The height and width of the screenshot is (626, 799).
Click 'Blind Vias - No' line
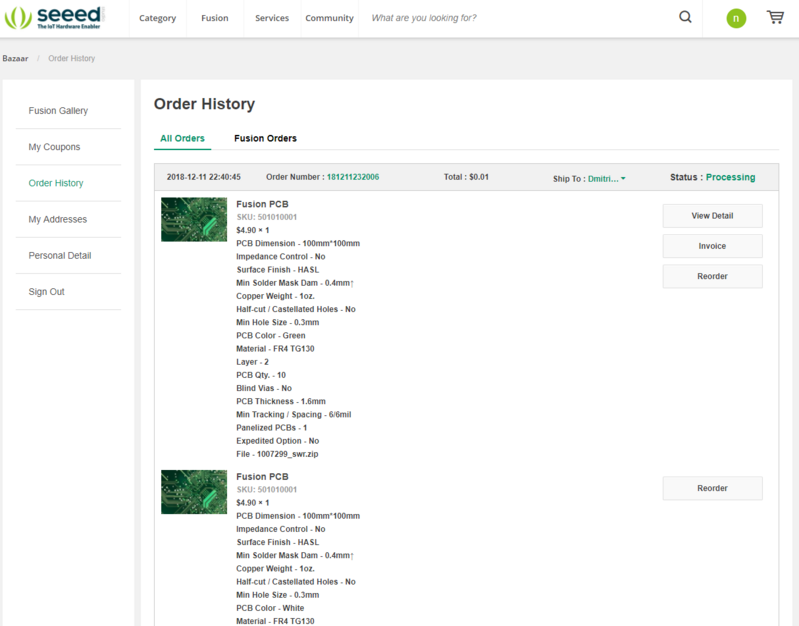264,388
